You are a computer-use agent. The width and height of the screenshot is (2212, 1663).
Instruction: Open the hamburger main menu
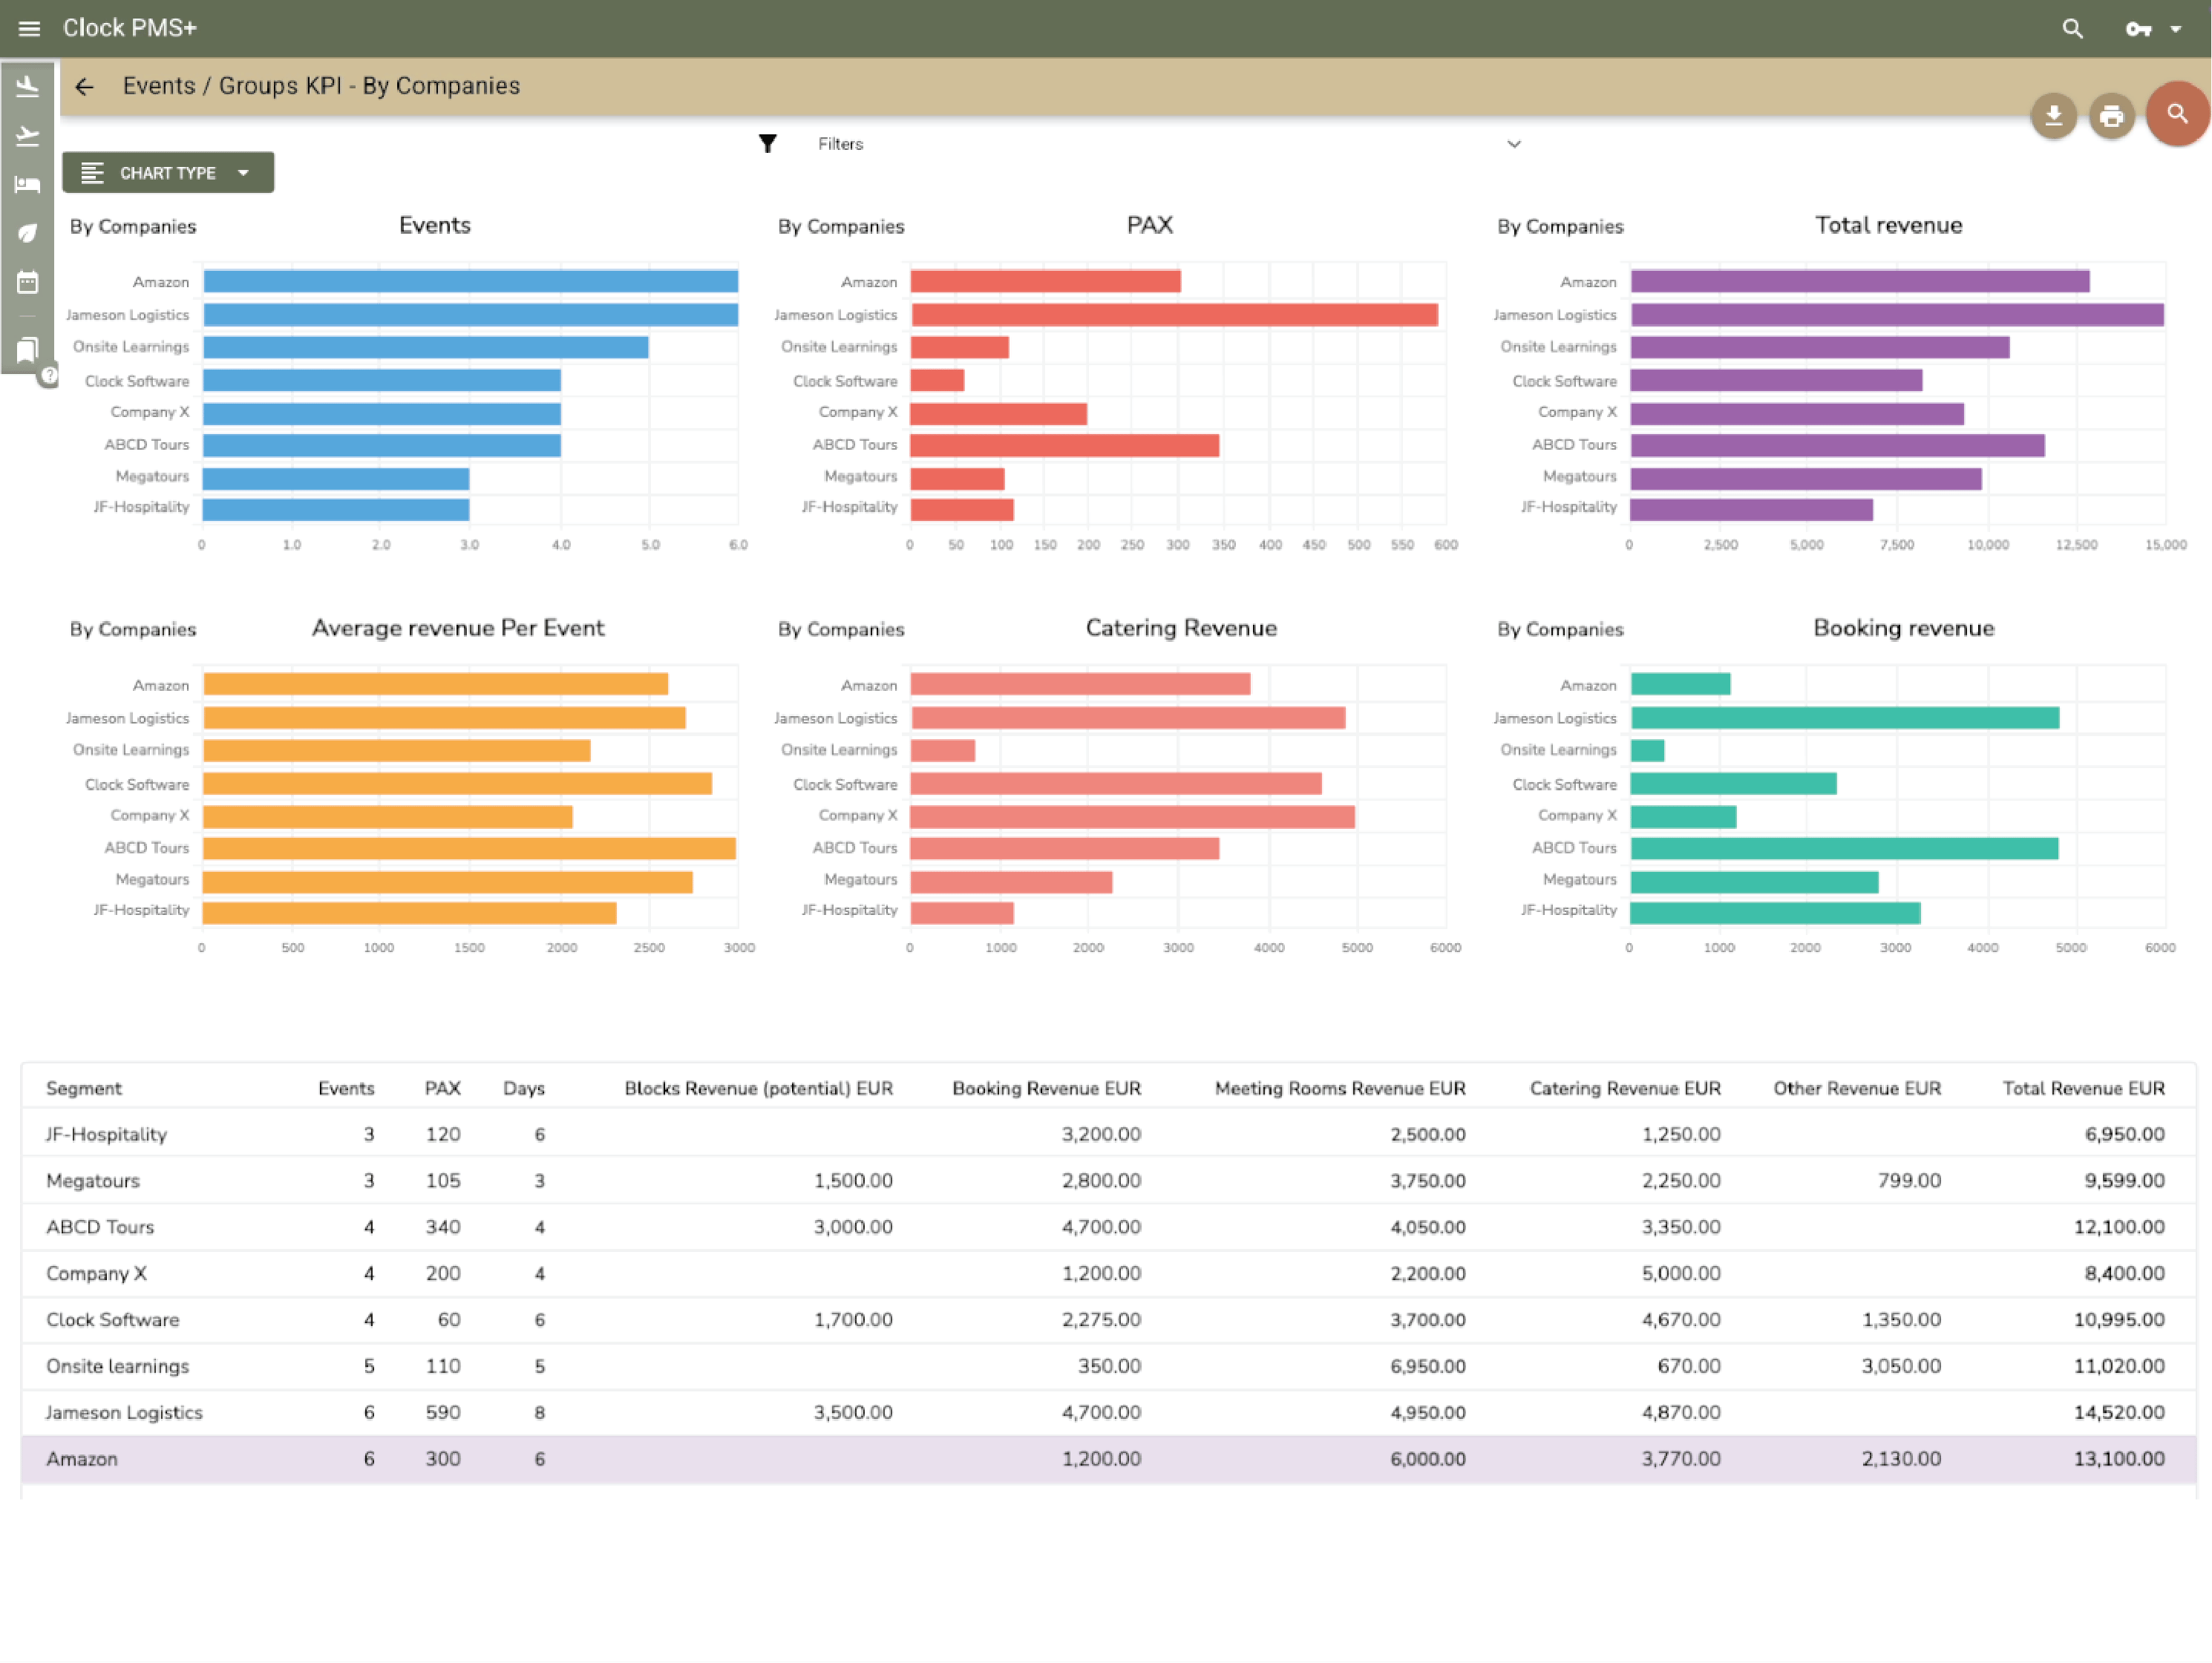(29, 28)
